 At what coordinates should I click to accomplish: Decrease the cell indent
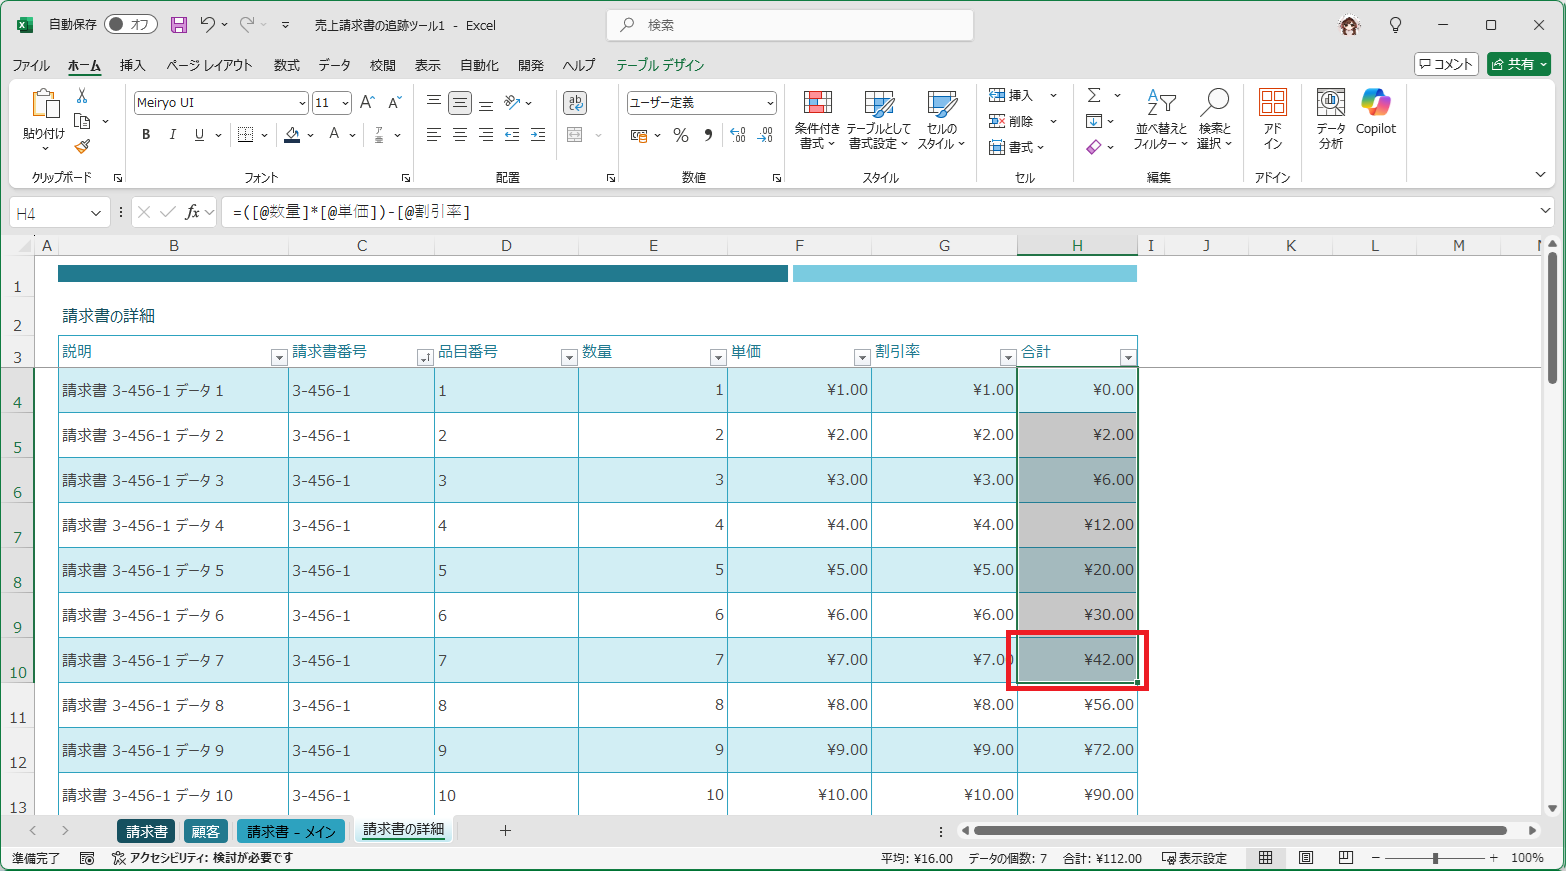pos(512,135)
